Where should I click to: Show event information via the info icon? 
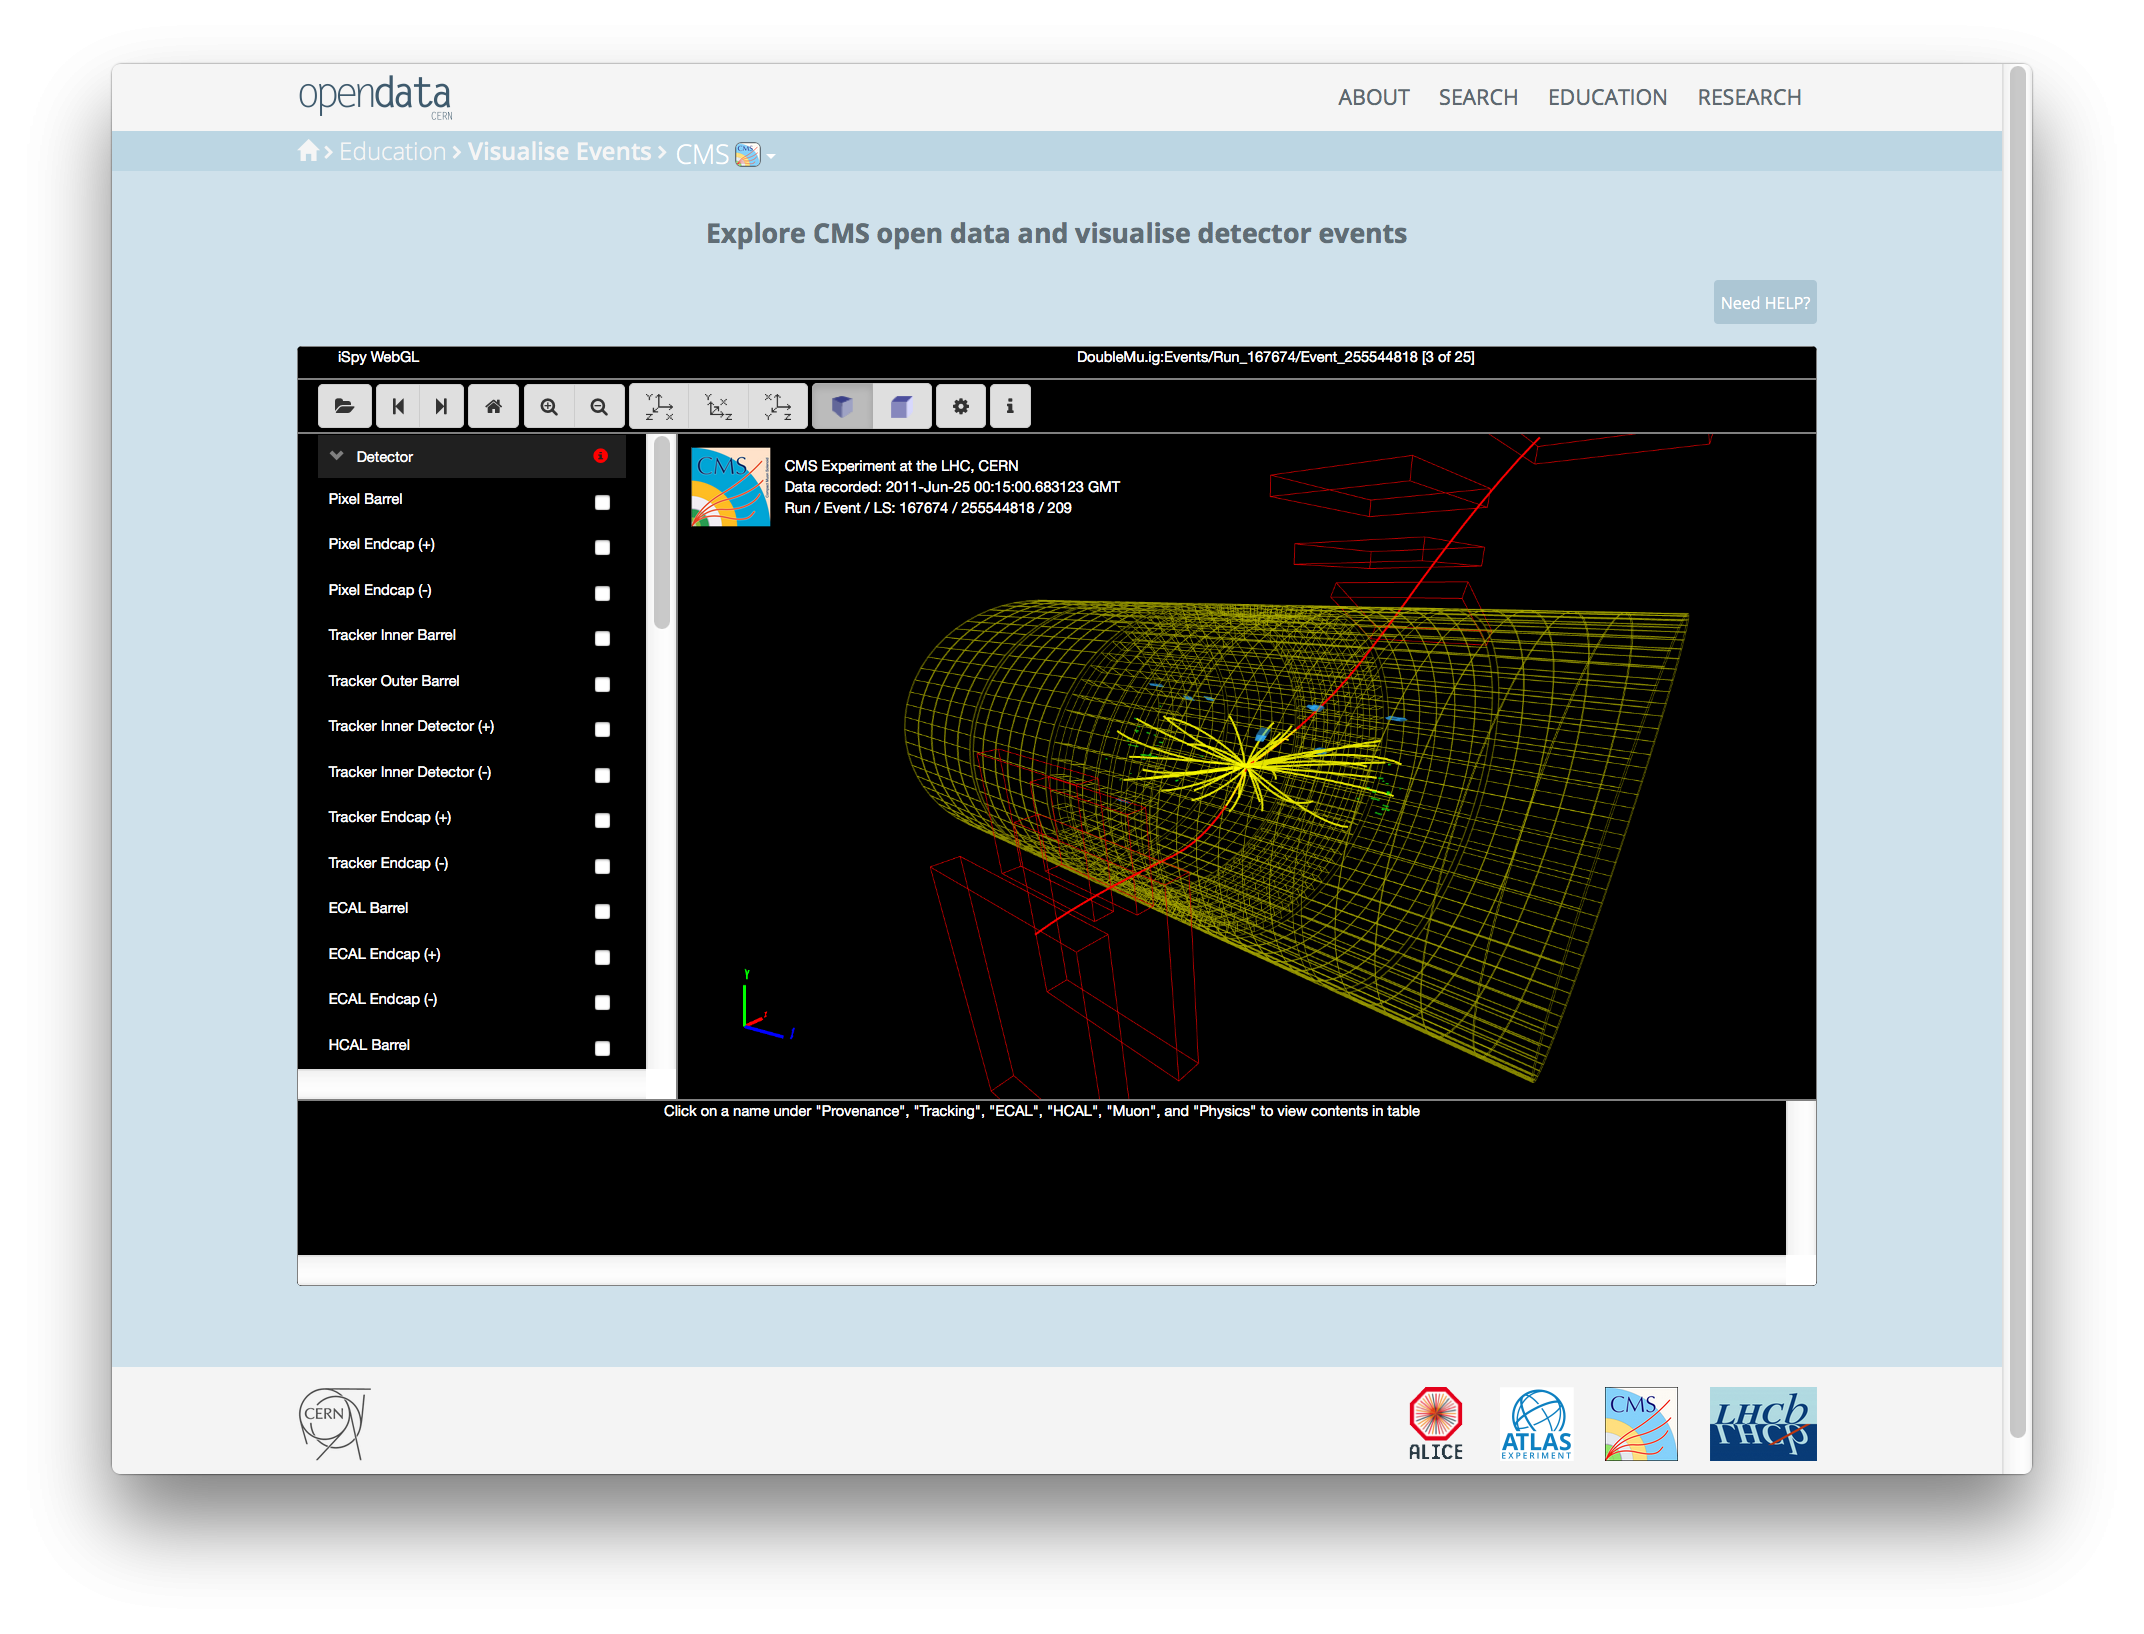point(1010,406)
